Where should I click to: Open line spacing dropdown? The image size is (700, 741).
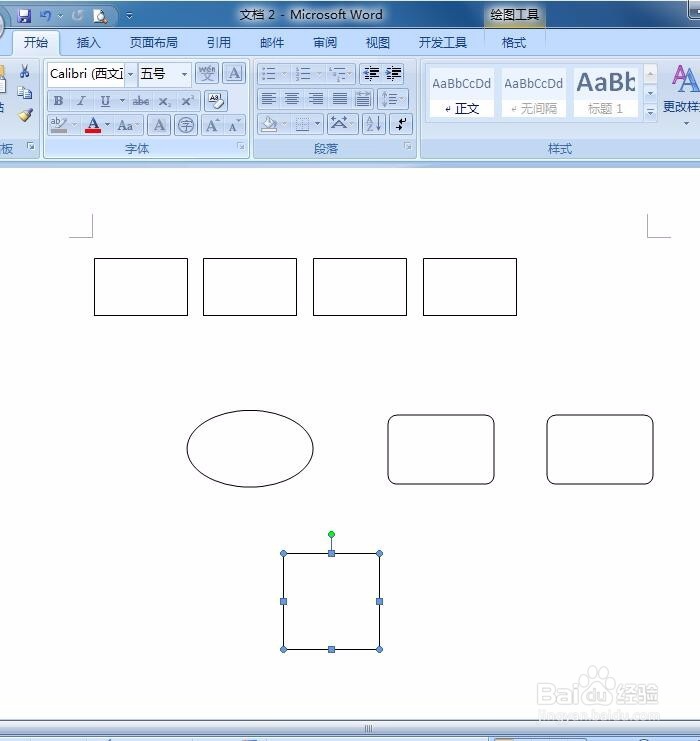[x=393, y=99]
